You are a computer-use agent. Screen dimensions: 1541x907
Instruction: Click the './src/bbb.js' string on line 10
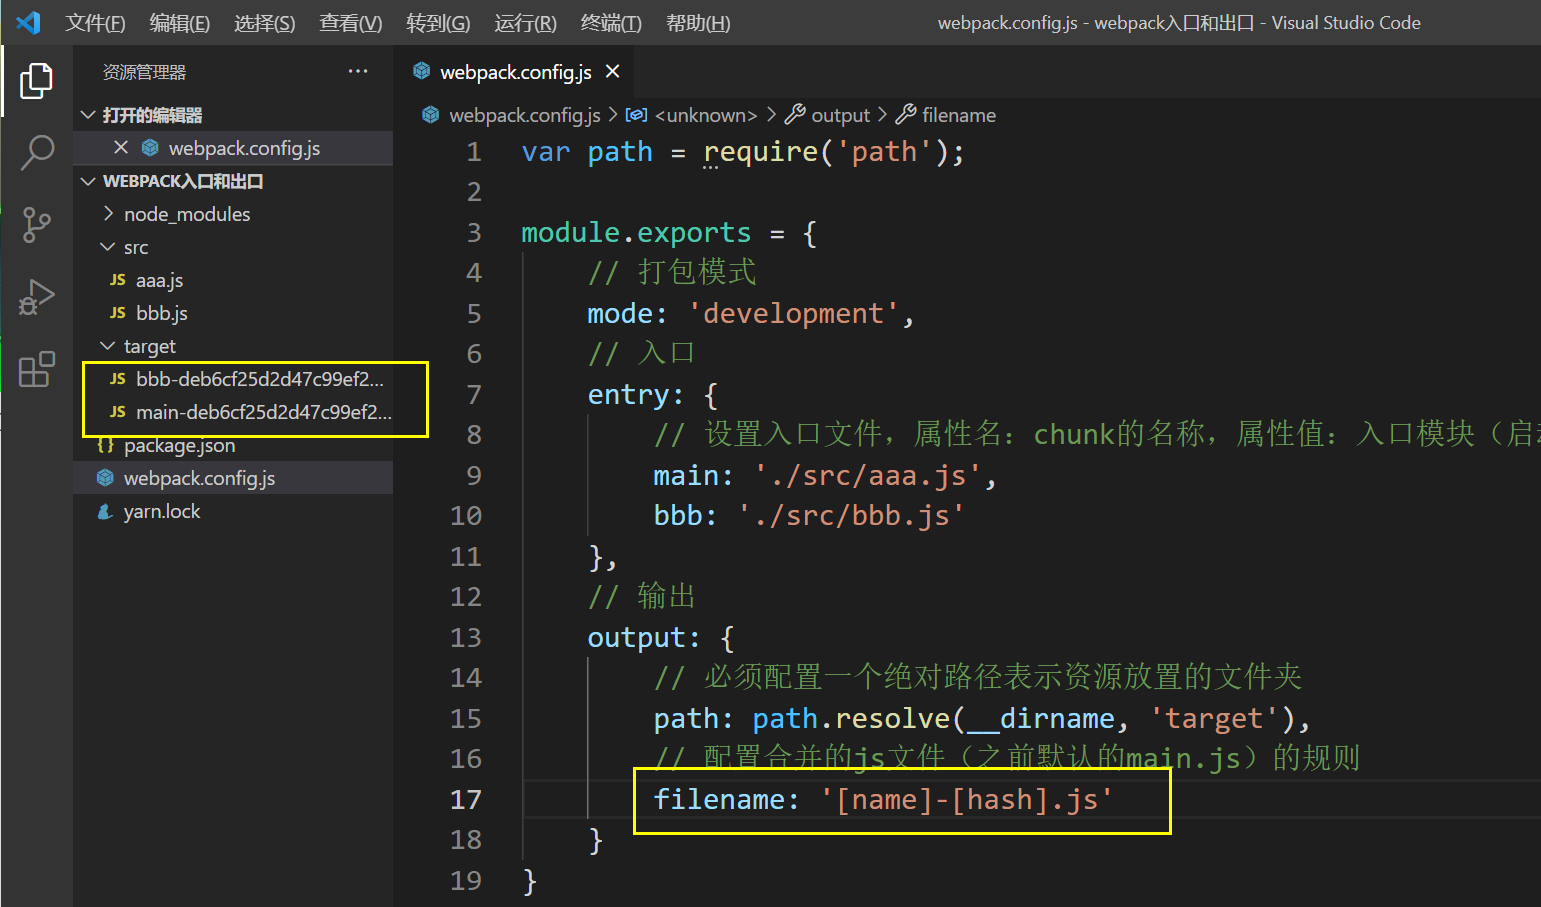(x=851, y=516)
